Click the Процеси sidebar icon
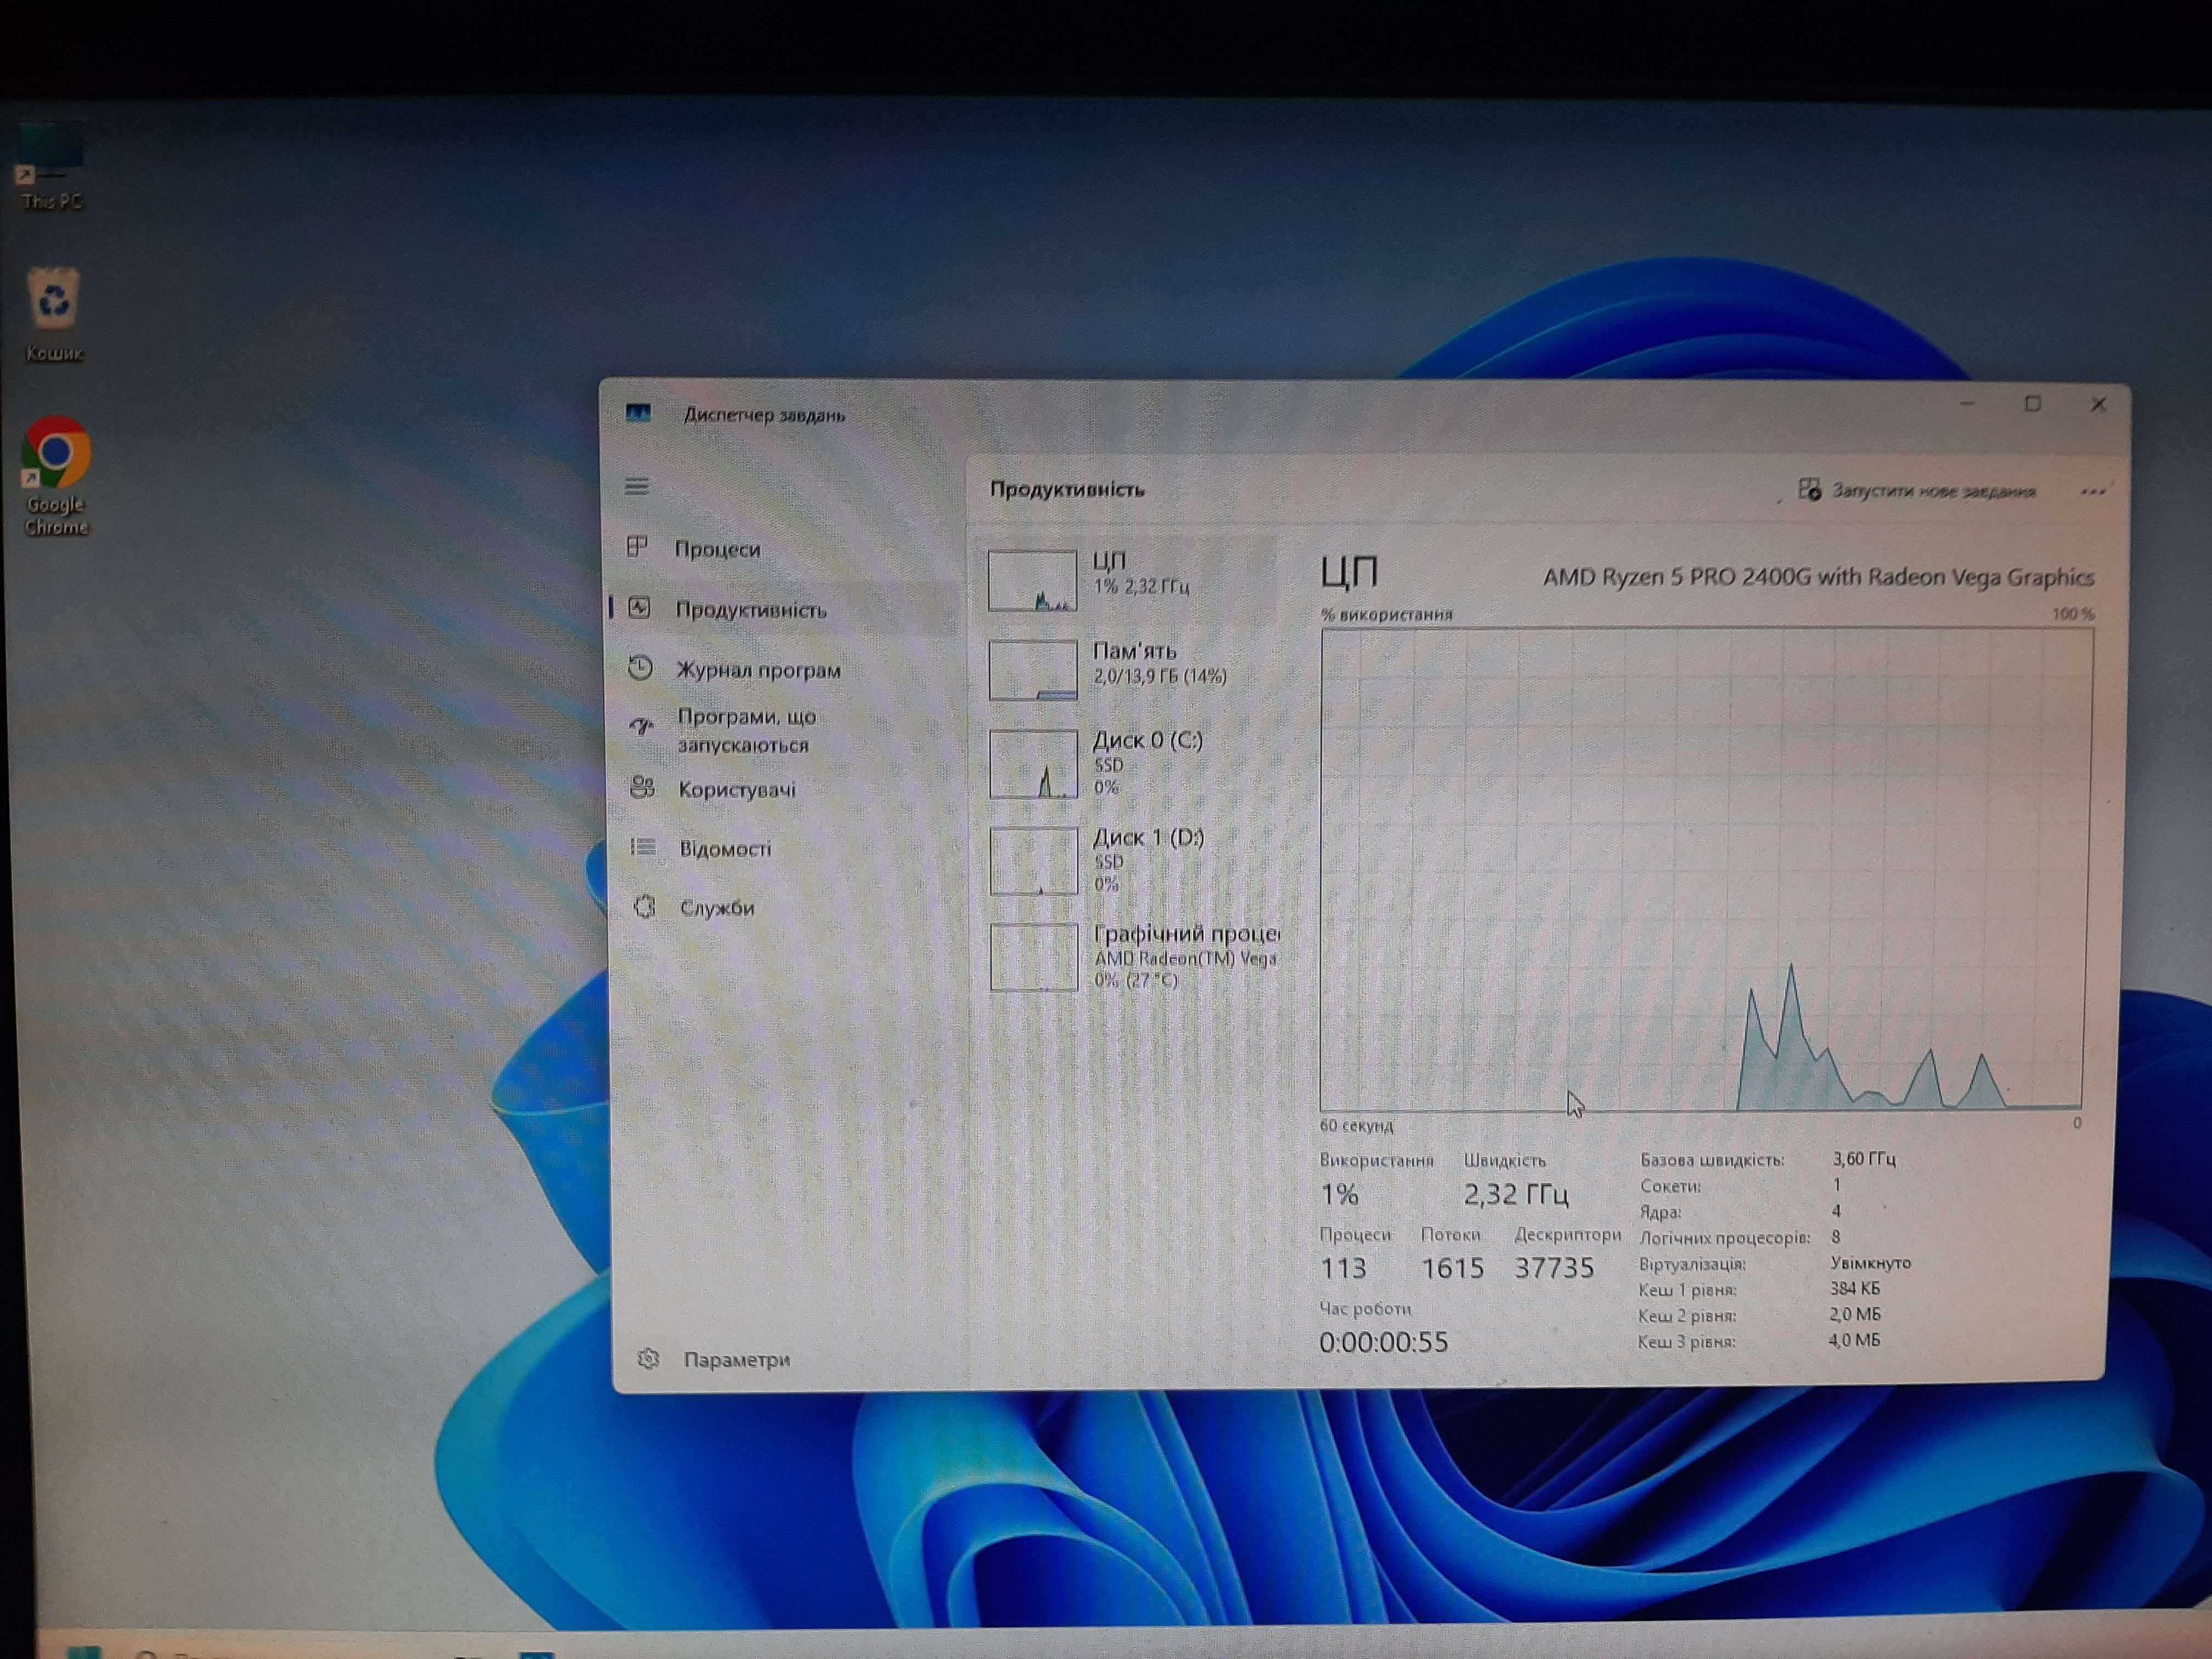This screenshot has height=1659, width=2212. pos(638,547)
